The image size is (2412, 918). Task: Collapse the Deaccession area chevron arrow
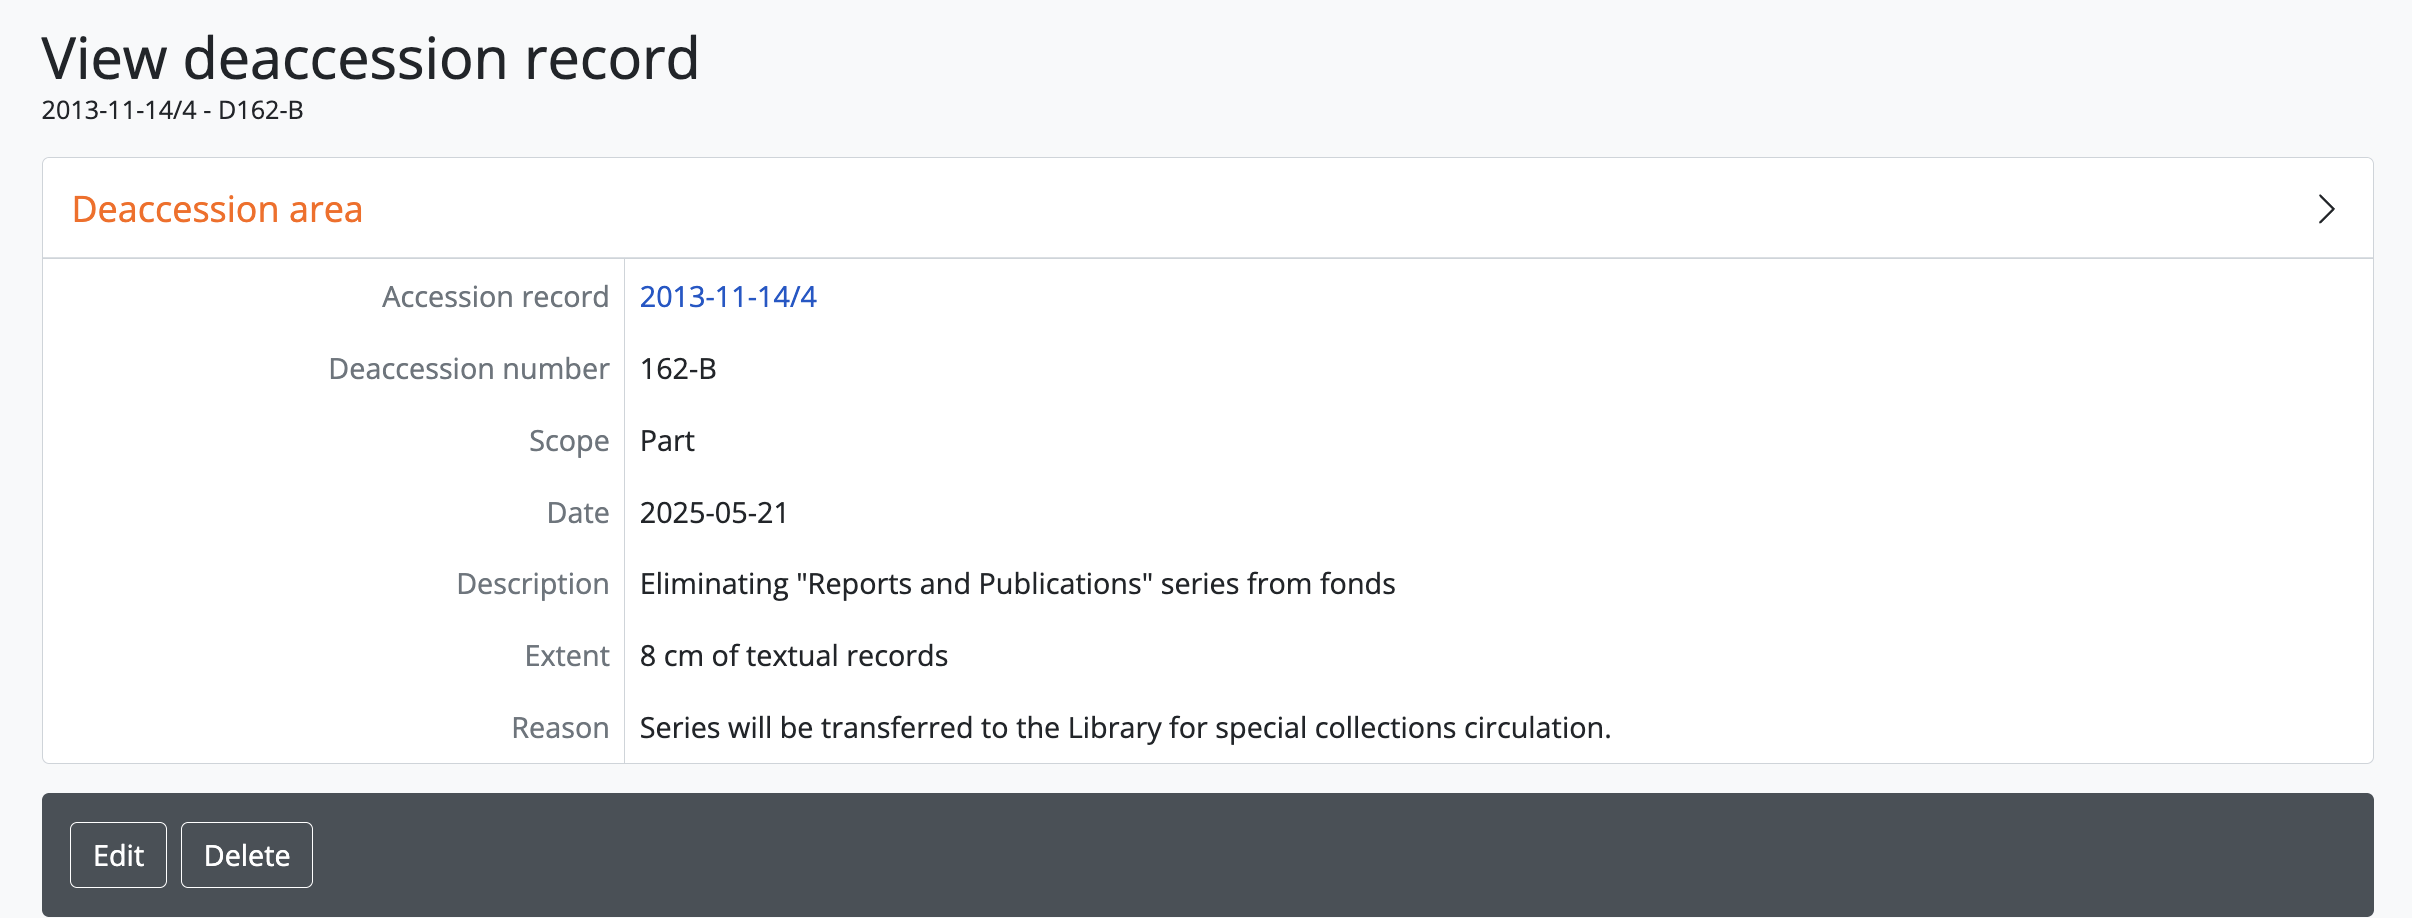[x=2326, y=209]
